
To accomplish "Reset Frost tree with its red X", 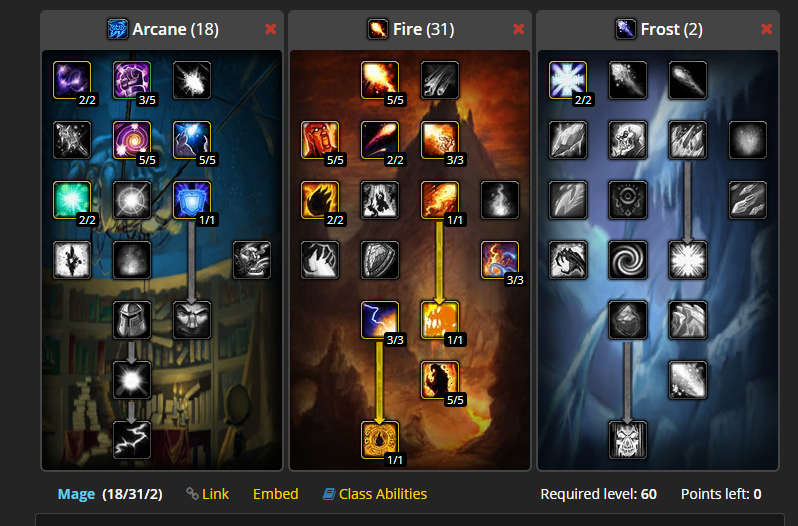I will click(766, 29).
